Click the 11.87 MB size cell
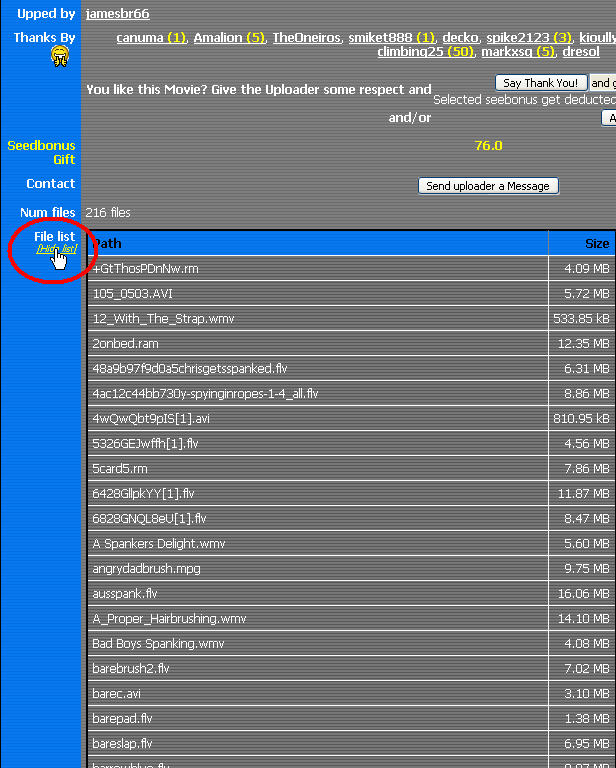The width and height of the screenshot is (616, 768). click(x=582, y=493)
